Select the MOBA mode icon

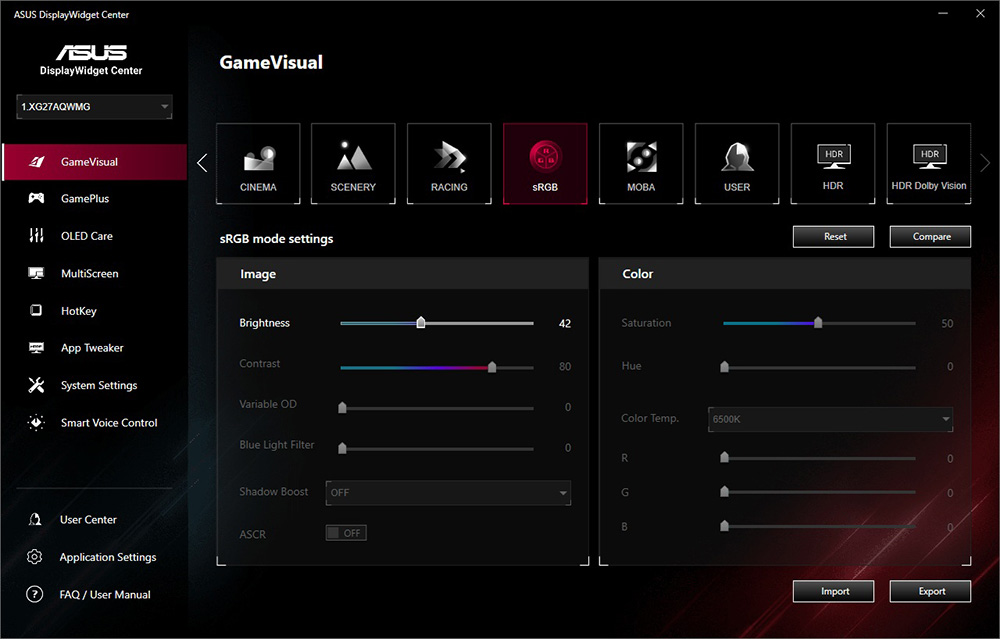pyautogui.click(x=641, y=164)
